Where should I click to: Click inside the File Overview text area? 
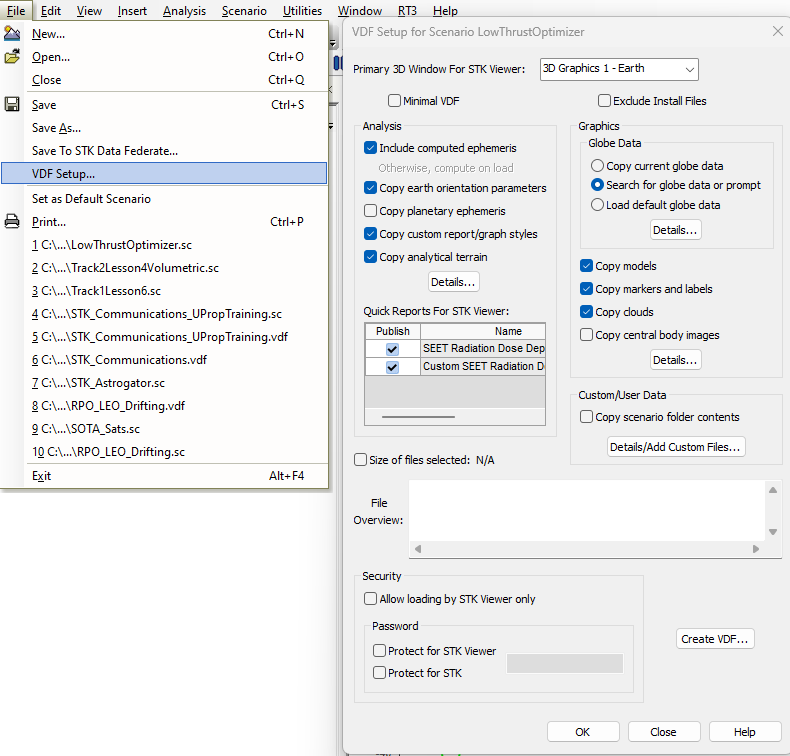[586, 511]
